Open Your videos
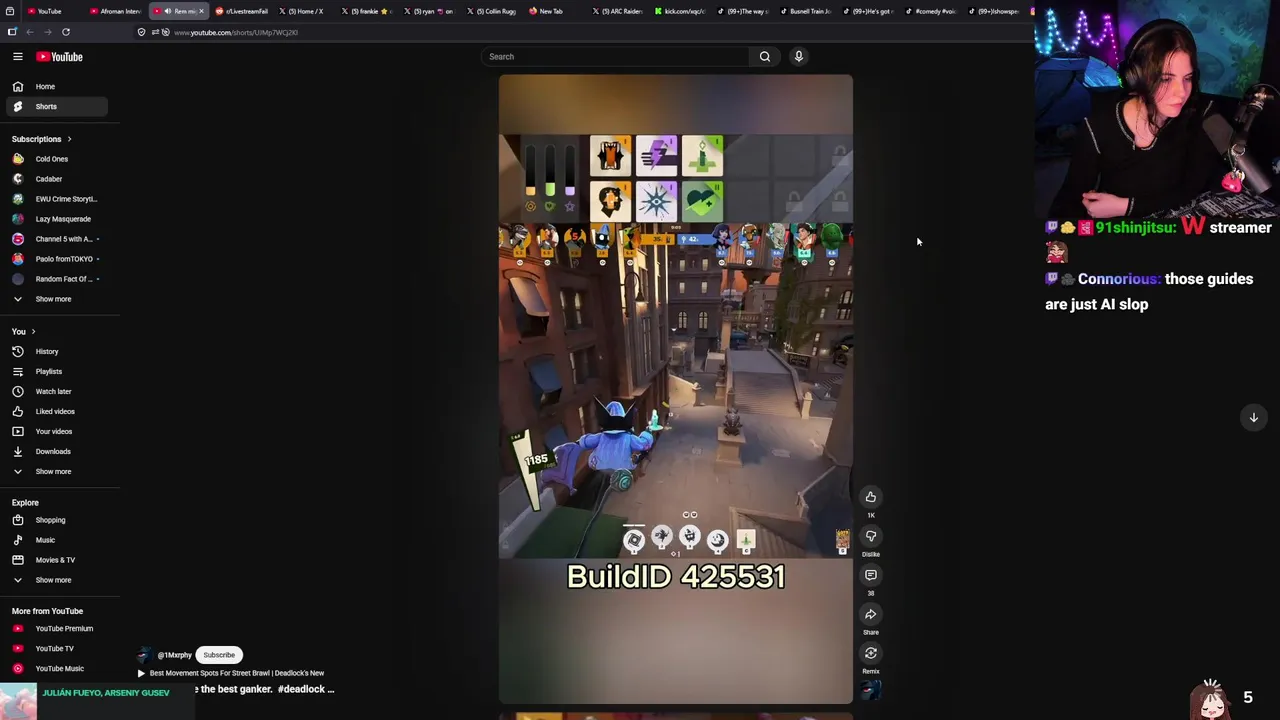Image resolution: width=1280 pixels, height=720 pixels. 57,432
